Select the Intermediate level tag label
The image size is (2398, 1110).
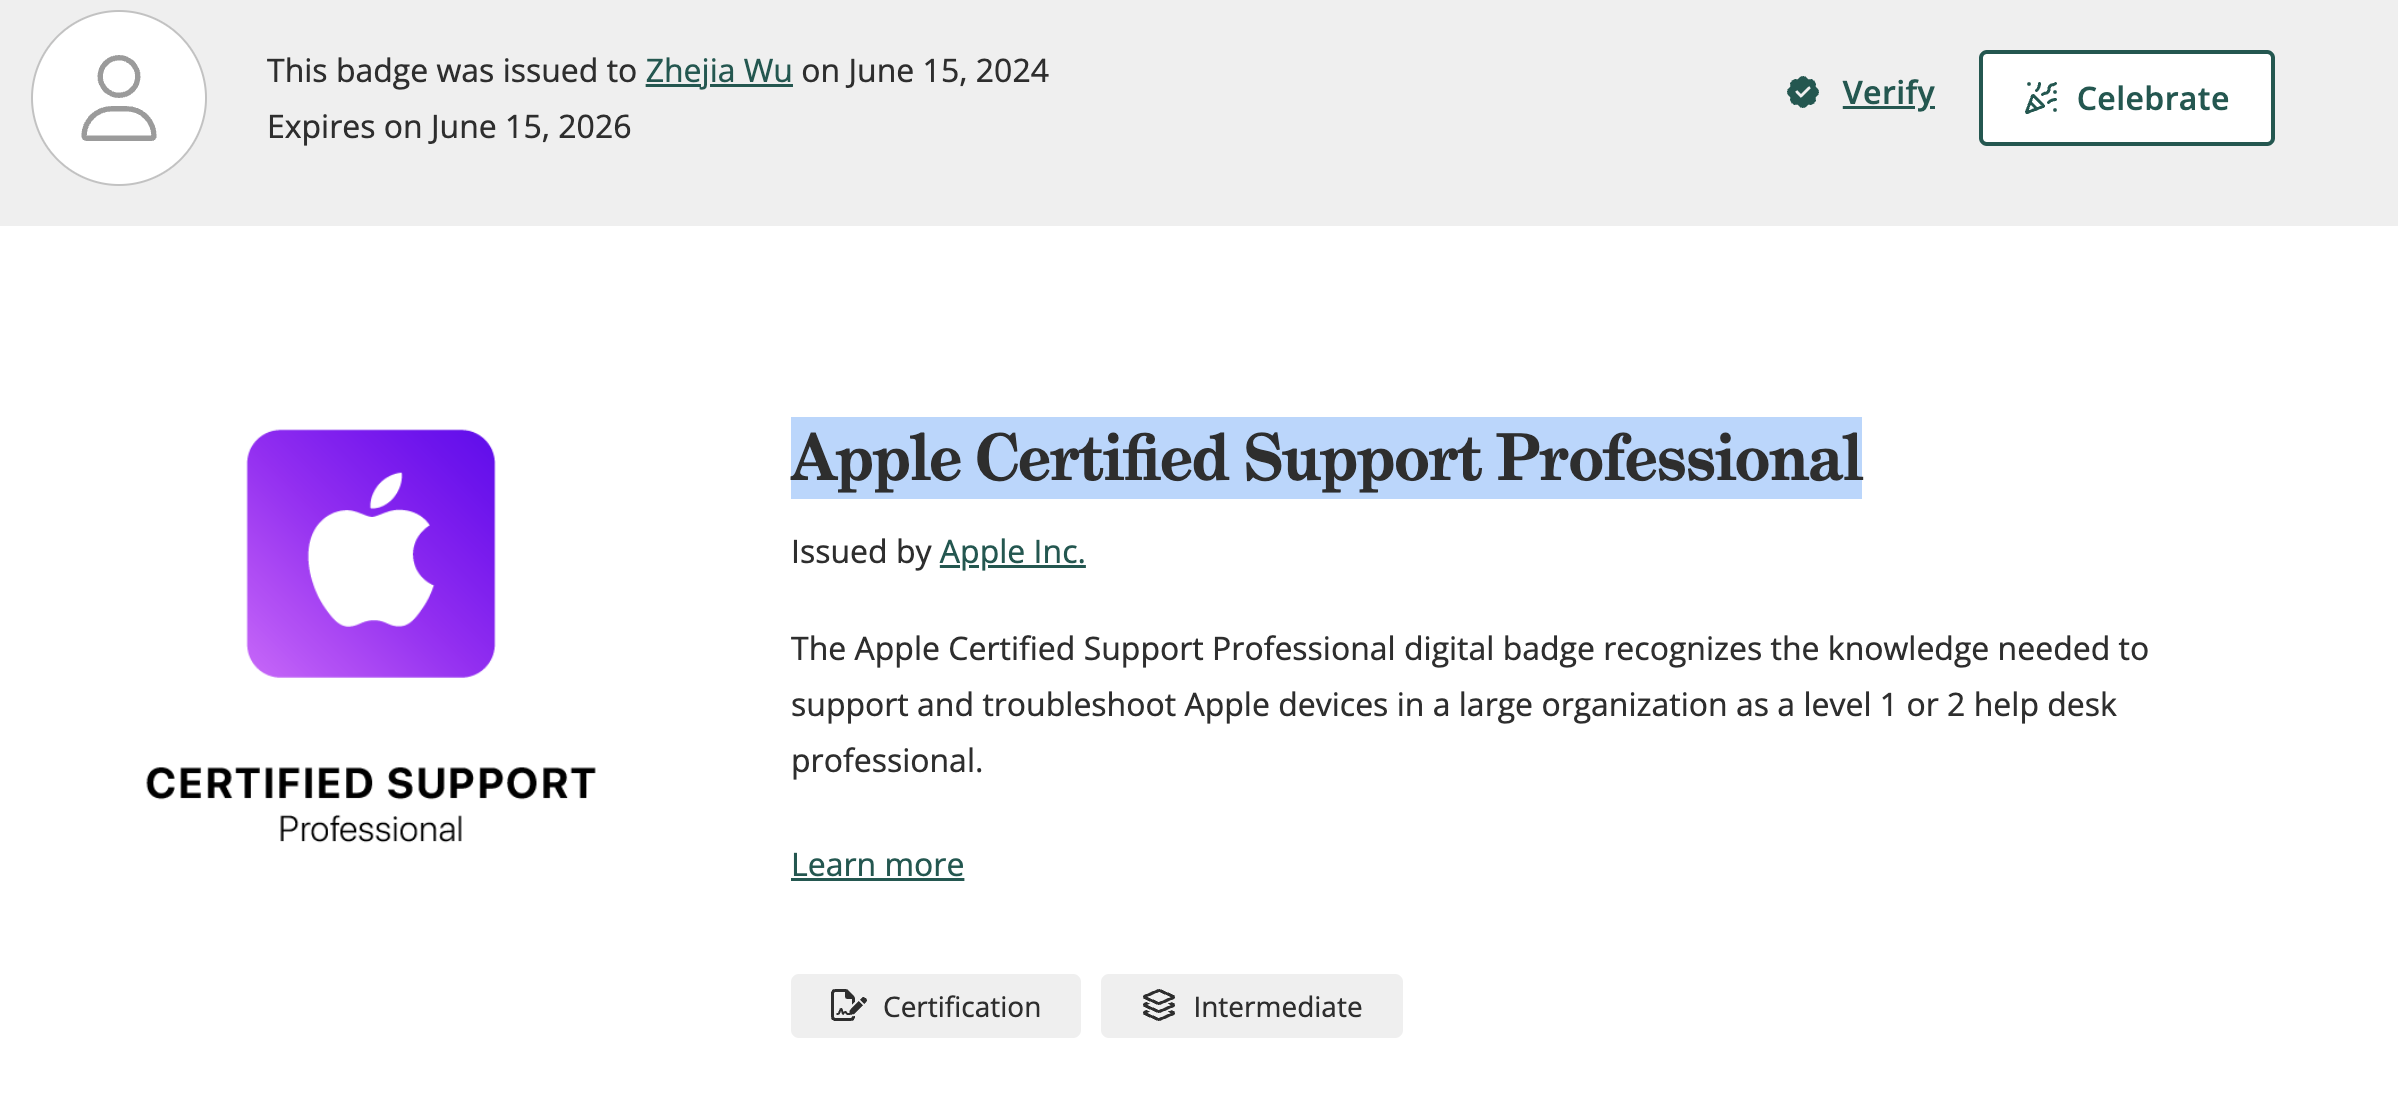[x=1277, y=1007]
